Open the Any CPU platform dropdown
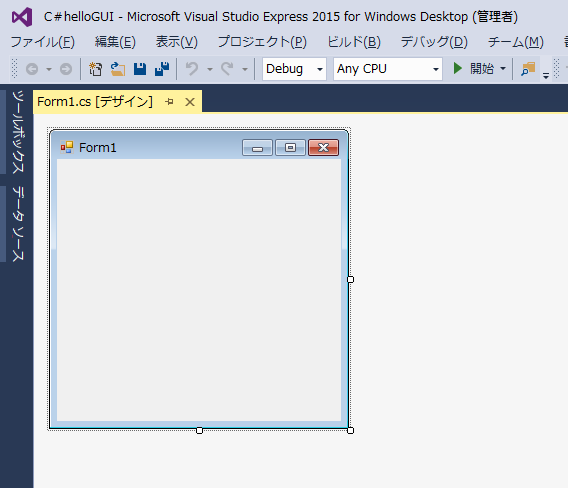Image resolution: width=568 pixels, height=488 pixels. (x=388, y=69)
